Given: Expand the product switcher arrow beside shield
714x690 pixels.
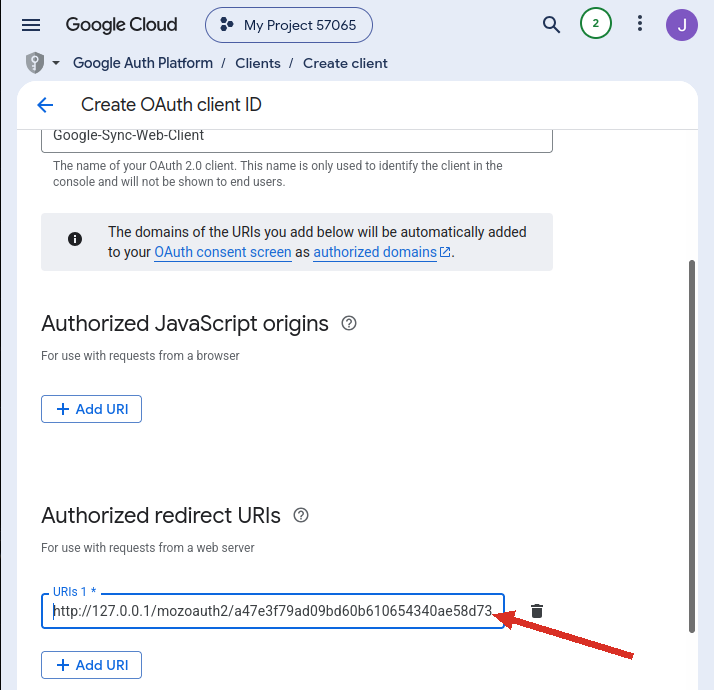Looking at the screenshot, I should (56, 63).
